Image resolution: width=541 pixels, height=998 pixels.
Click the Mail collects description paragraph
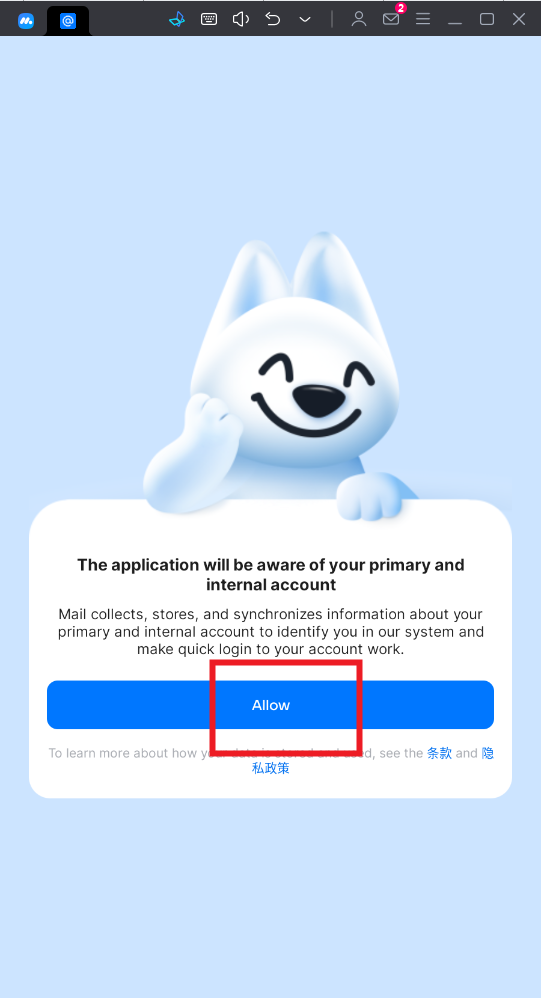(x=270, y=632)
